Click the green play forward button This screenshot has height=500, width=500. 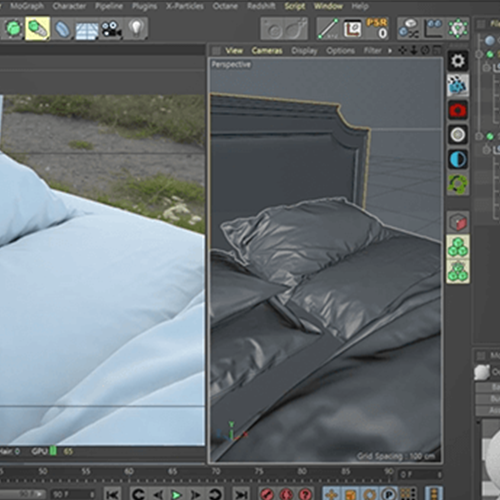point(176,495)
